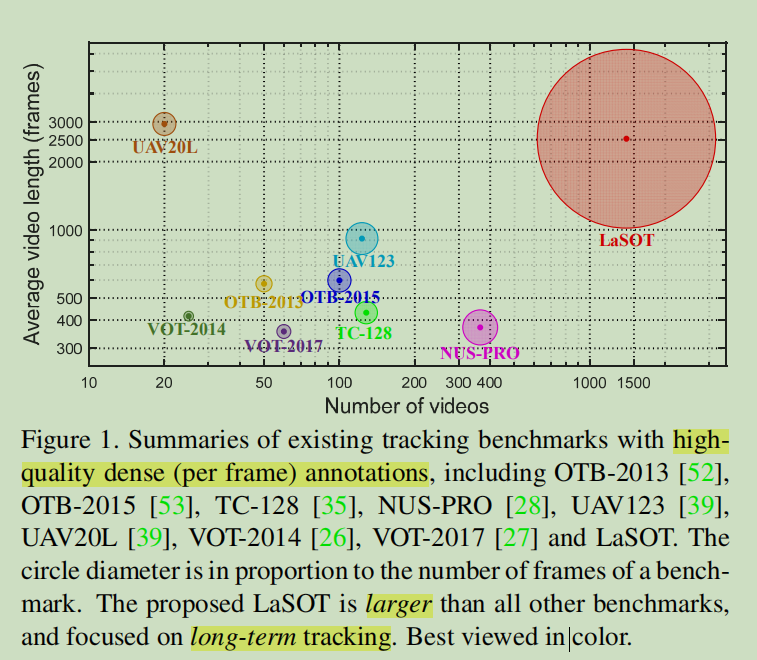Select the magenta NUS-PRO circle
Viewport: 757px width, 660px height.
[x=480, y=327]
